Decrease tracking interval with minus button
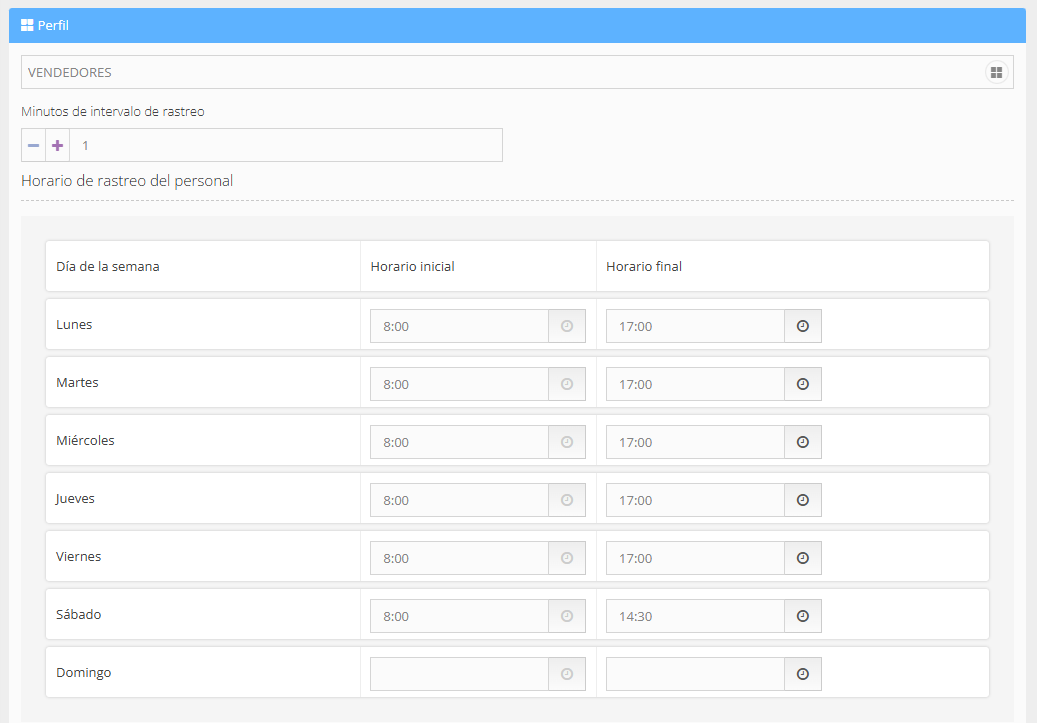Image resolution: width=1037 pixels, height=723 pixels. coord(33,145)
